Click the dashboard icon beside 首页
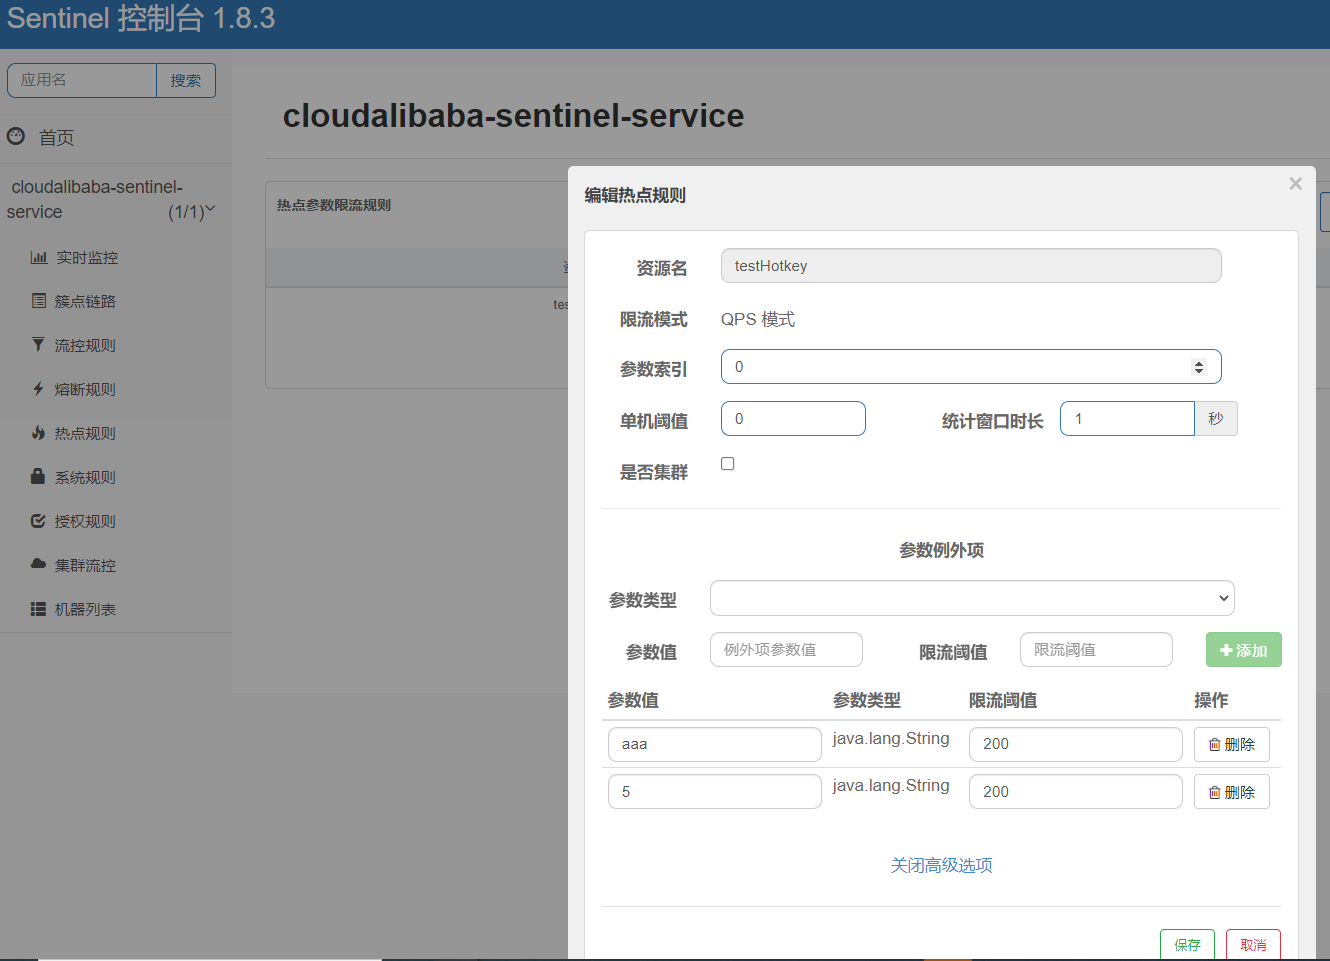The height and width of the screenshot is (961, 1330). point(16,136)
